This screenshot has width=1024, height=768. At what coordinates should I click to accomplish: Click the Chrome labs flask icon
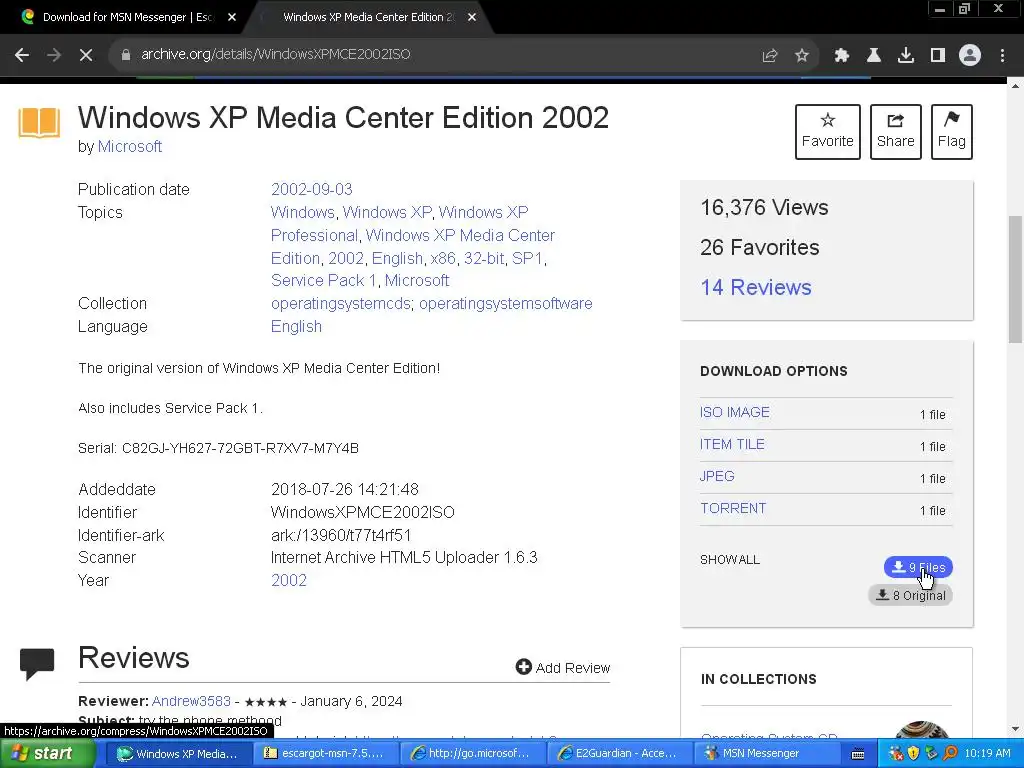point(874,56)
